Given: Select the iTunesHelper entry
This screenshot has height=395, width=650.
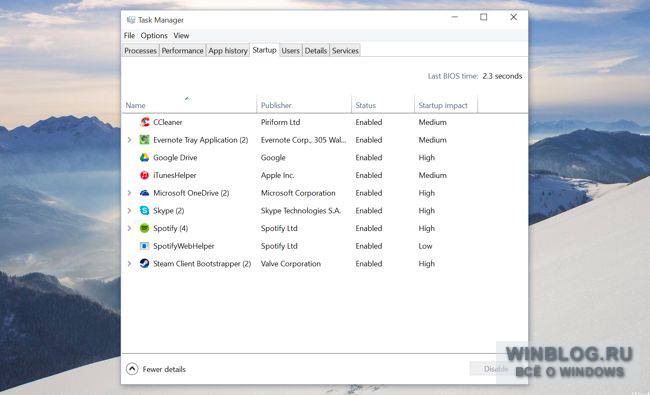Looking at the screenshot, I should [x=175, y=175].
